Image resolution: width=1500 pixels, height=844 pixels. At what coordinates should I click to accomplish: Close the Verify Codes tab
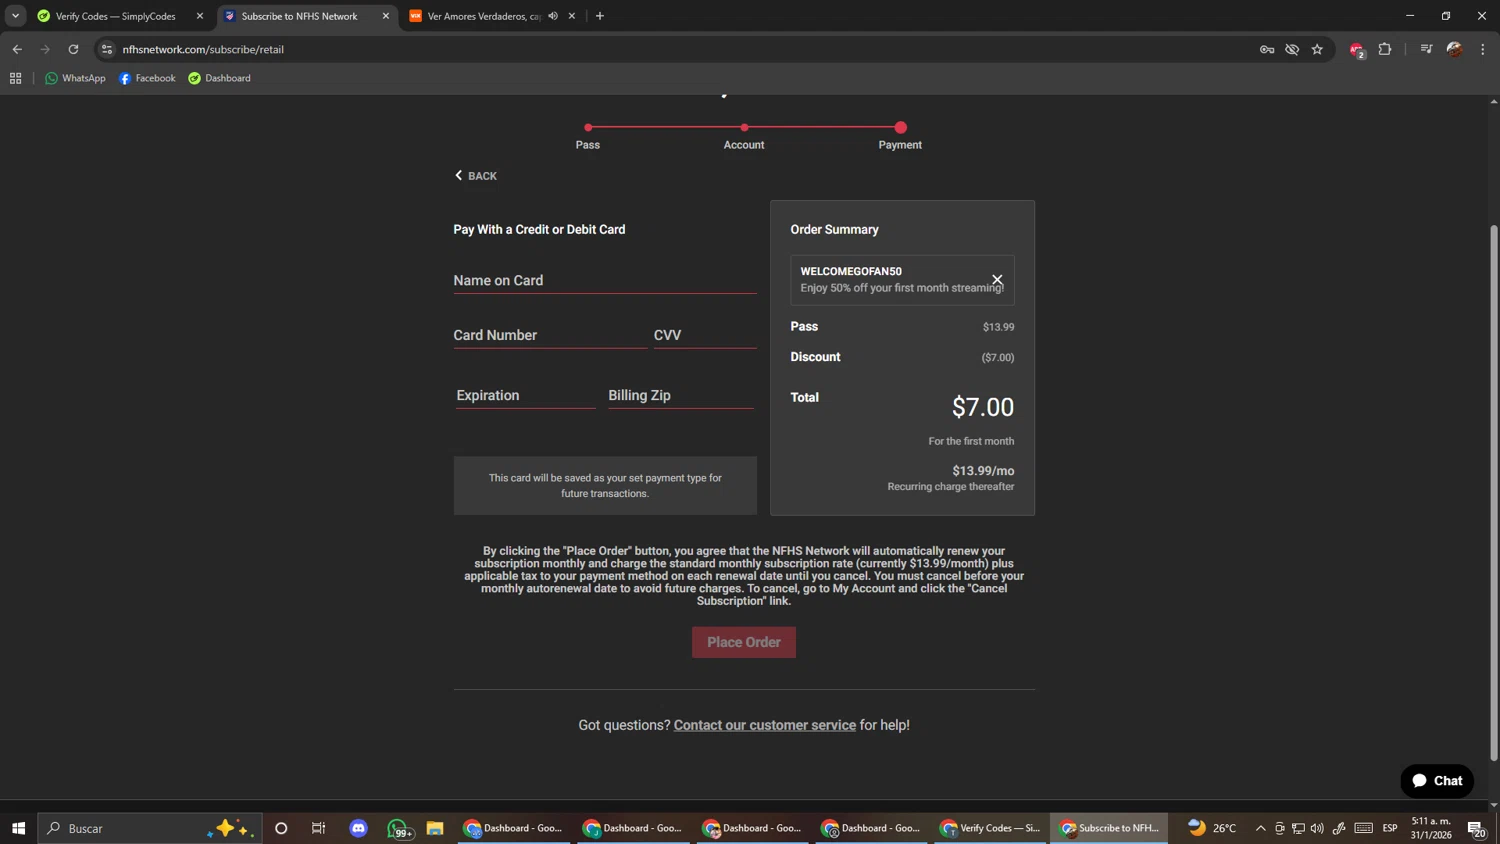pyautogui.click(x=199, y=16)
